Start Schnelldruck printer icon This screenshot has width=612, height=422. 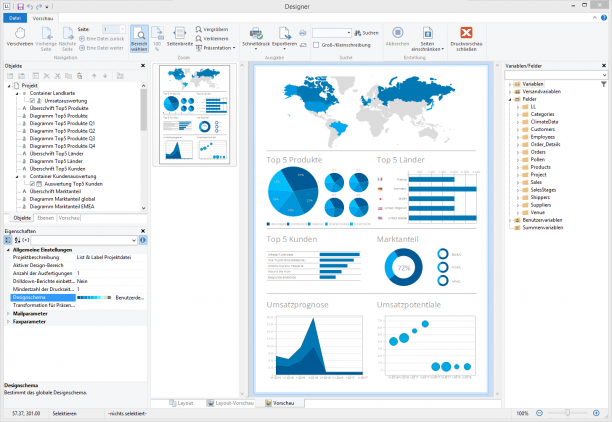(256, 33)
